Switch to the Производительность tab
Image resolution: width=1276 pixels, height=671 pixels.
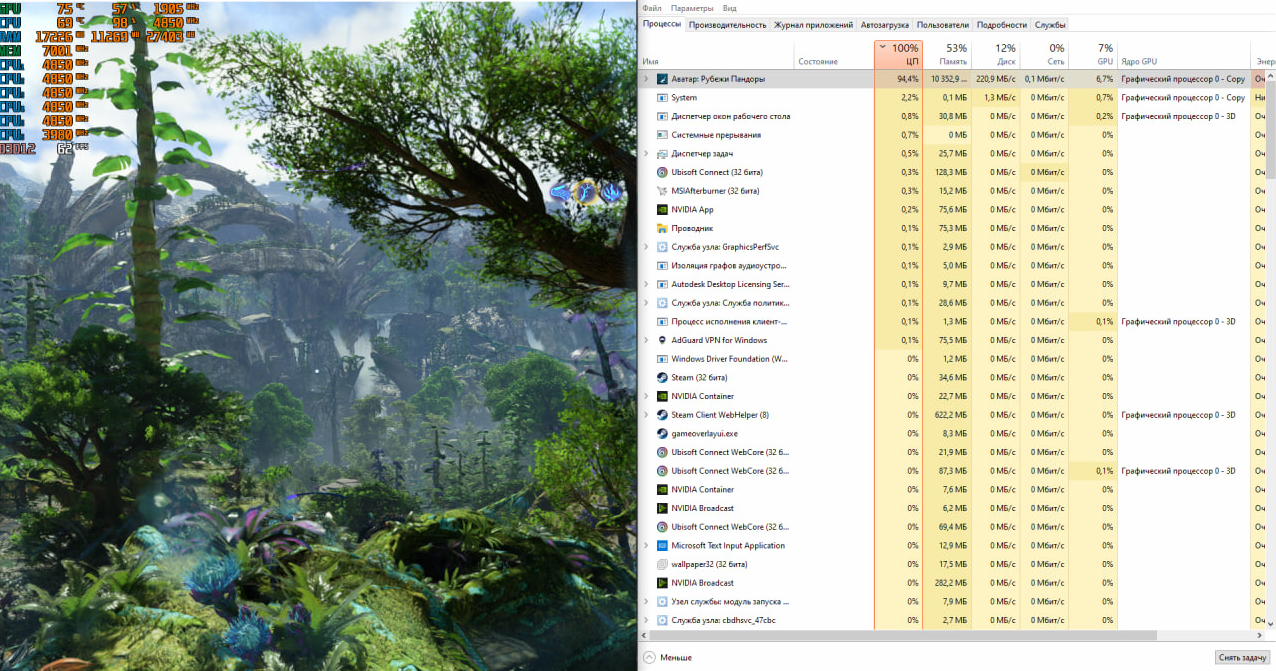click(727, 25)
